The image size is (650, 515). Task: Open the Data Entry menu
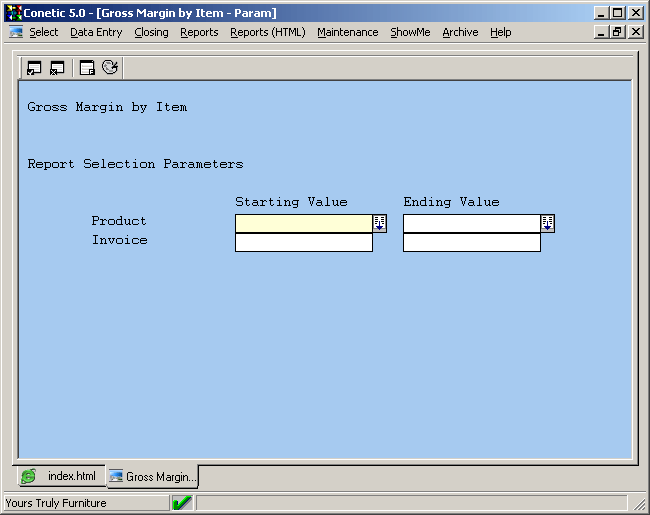[96, 32]
